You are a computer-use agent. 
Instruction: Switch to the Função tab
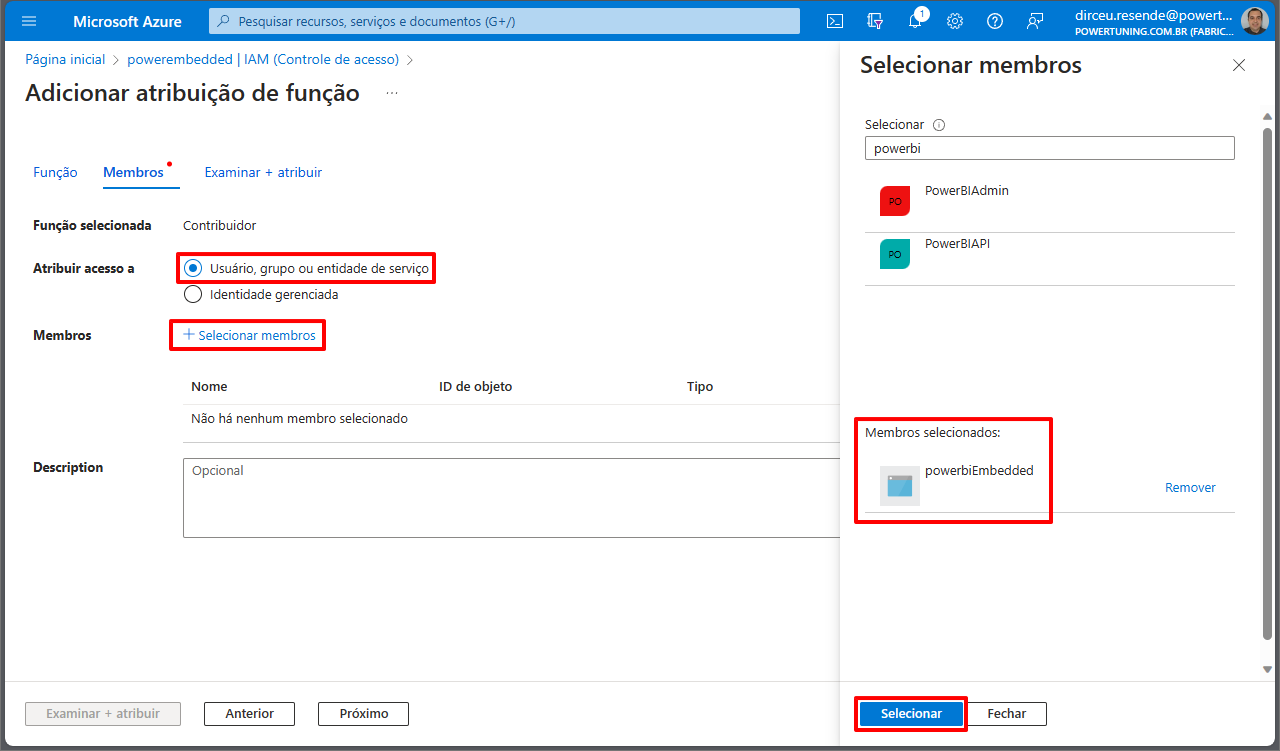55,172
